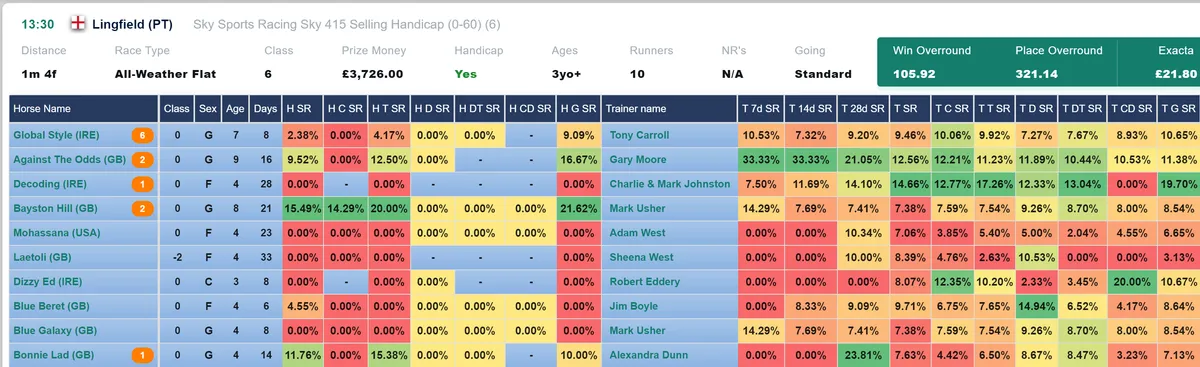Click the Place Overround 321.14 panel

pos(1058,62)
